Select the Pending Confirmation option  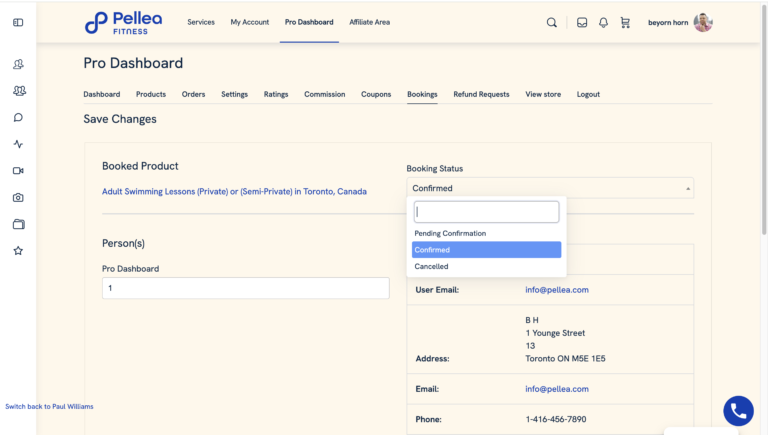[x=486, y=233]
